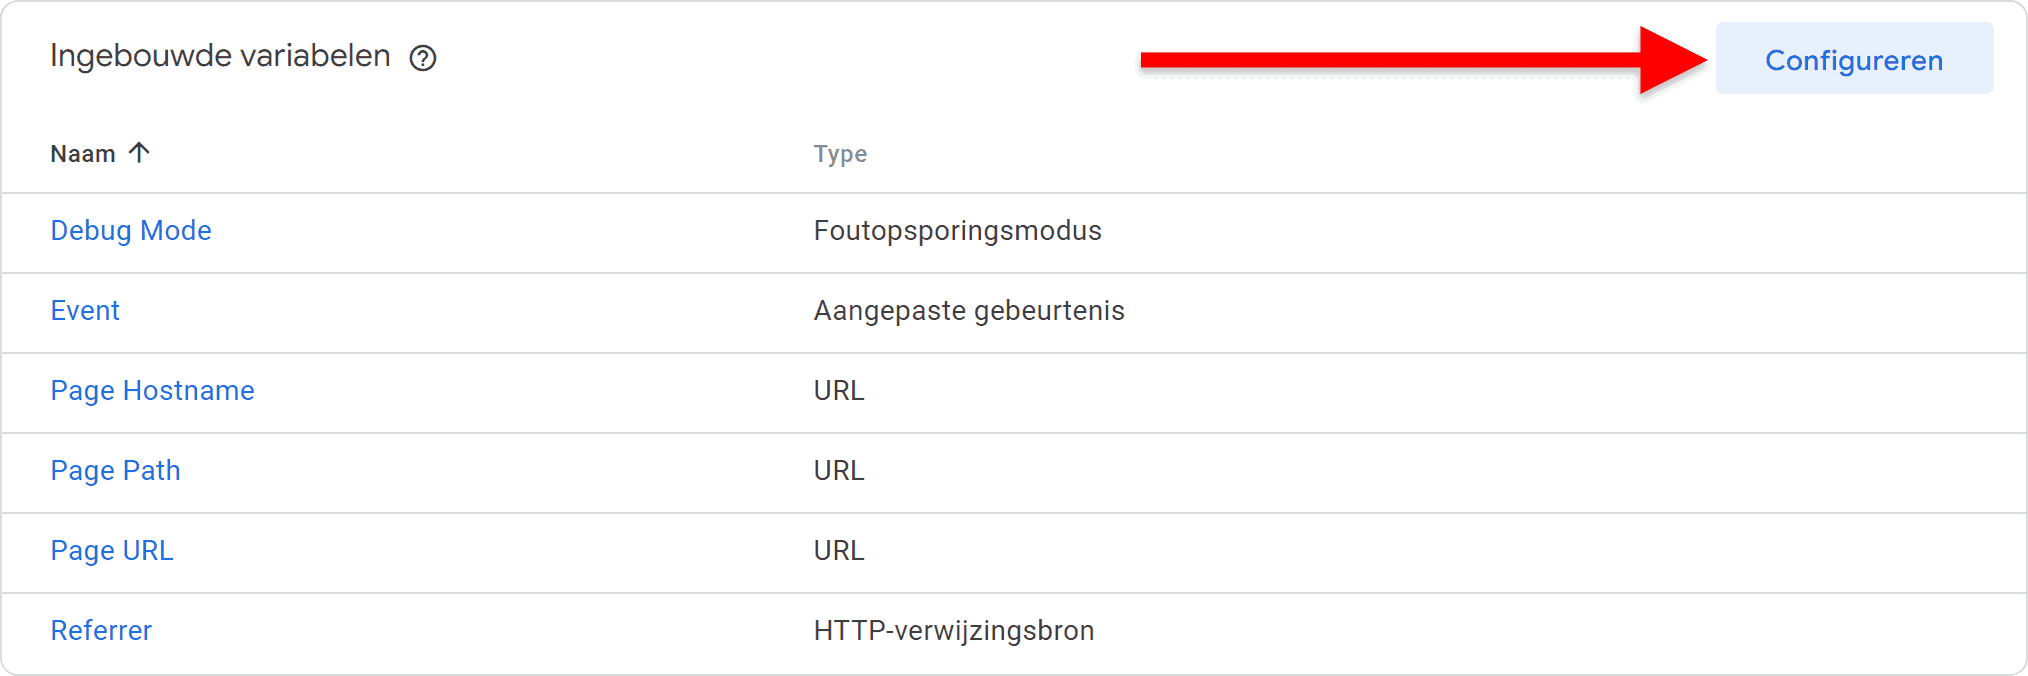Select the URL type in Page Path row
The height and width of the screenshot is (676, 2028).
coord(838,471)
